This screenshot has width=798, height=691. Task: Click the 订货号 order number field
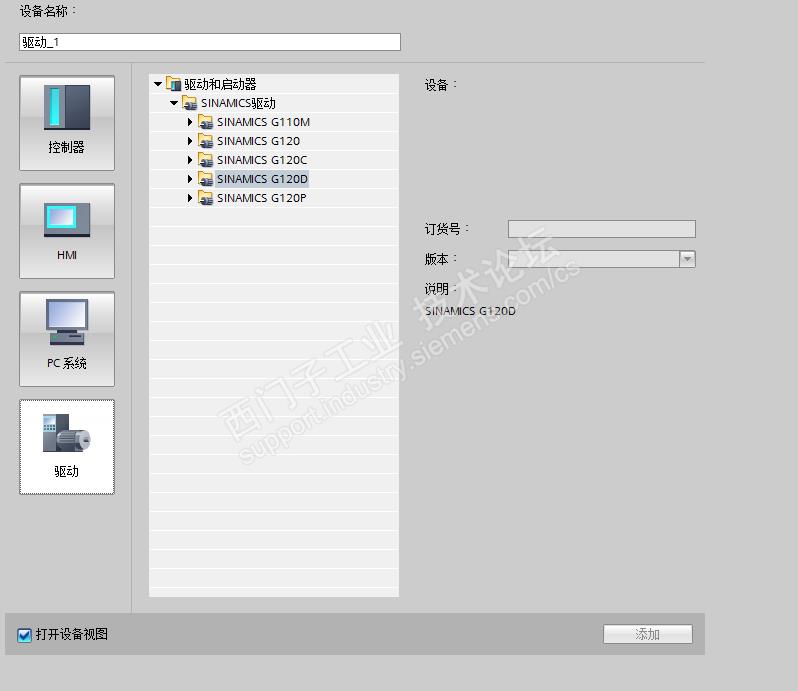(602, 229)
